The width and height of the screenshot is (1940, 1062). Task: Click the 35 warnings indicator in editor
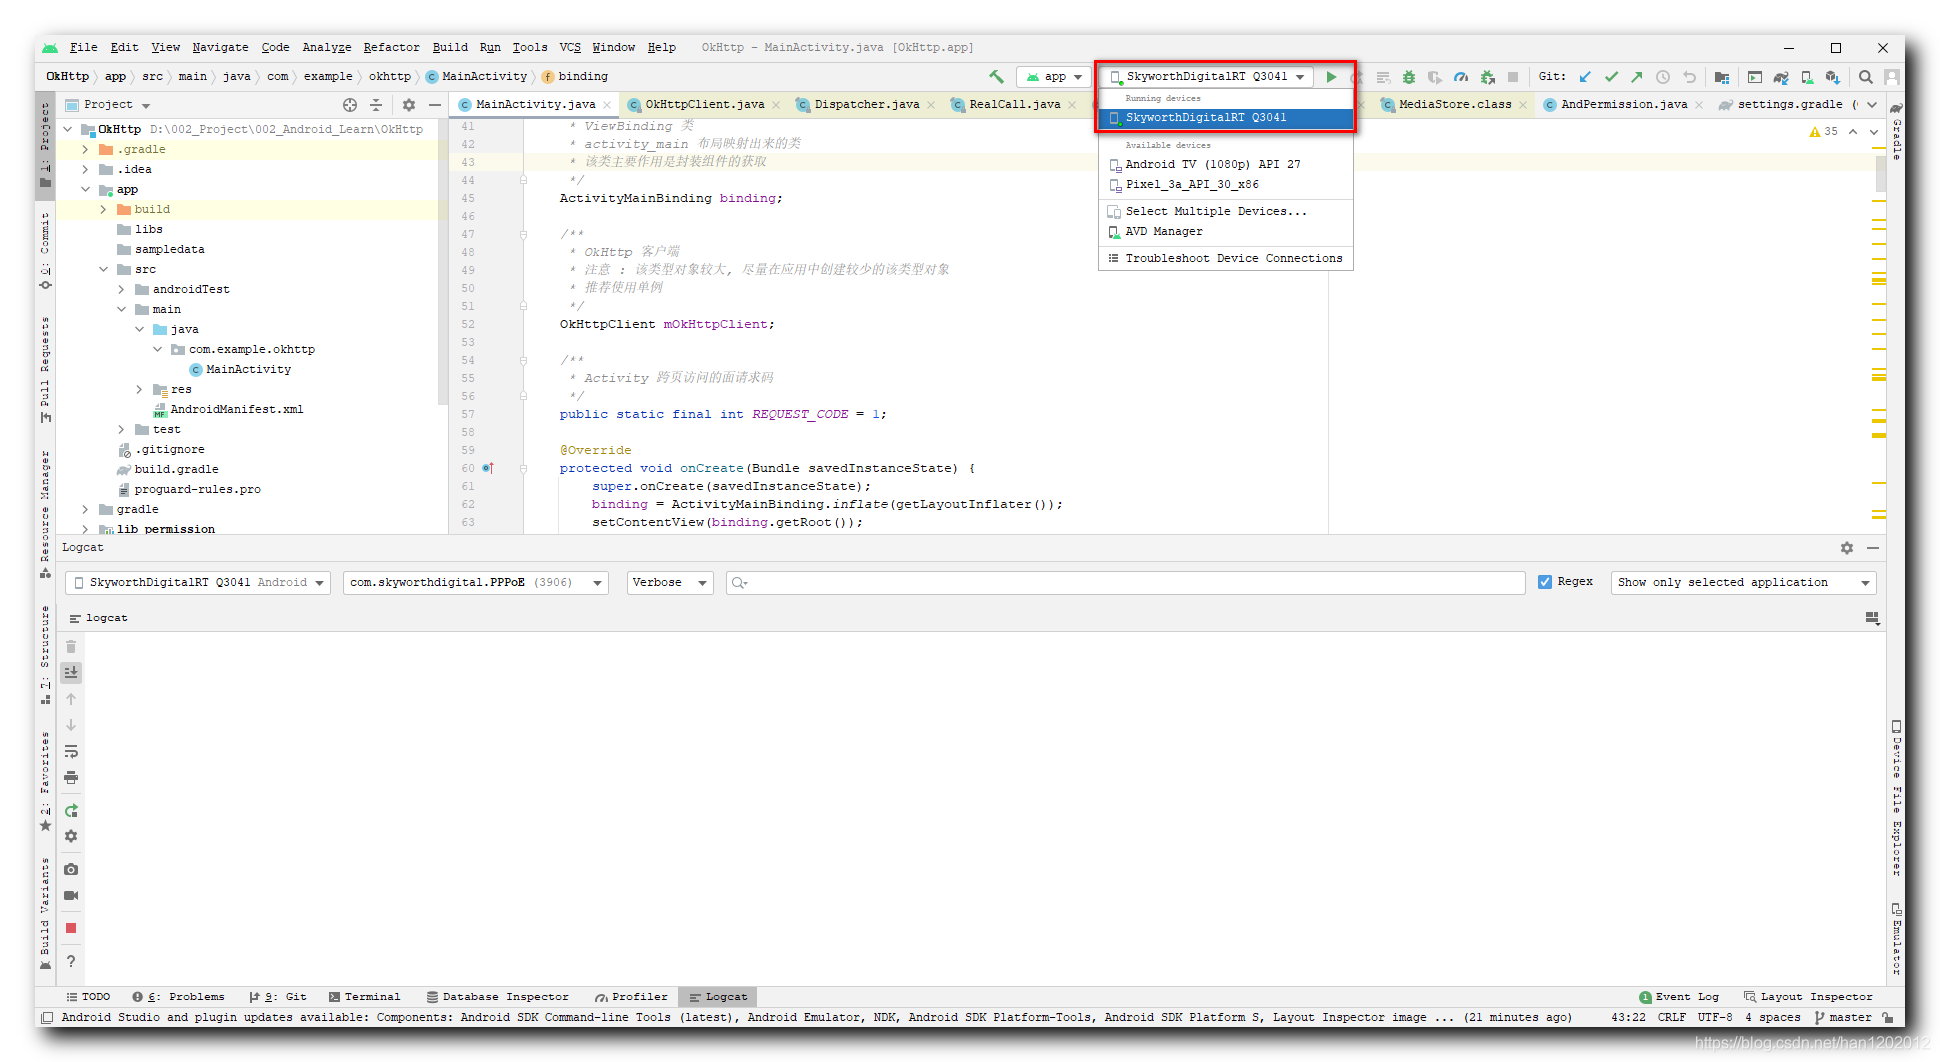click(x=1823, y=131)
